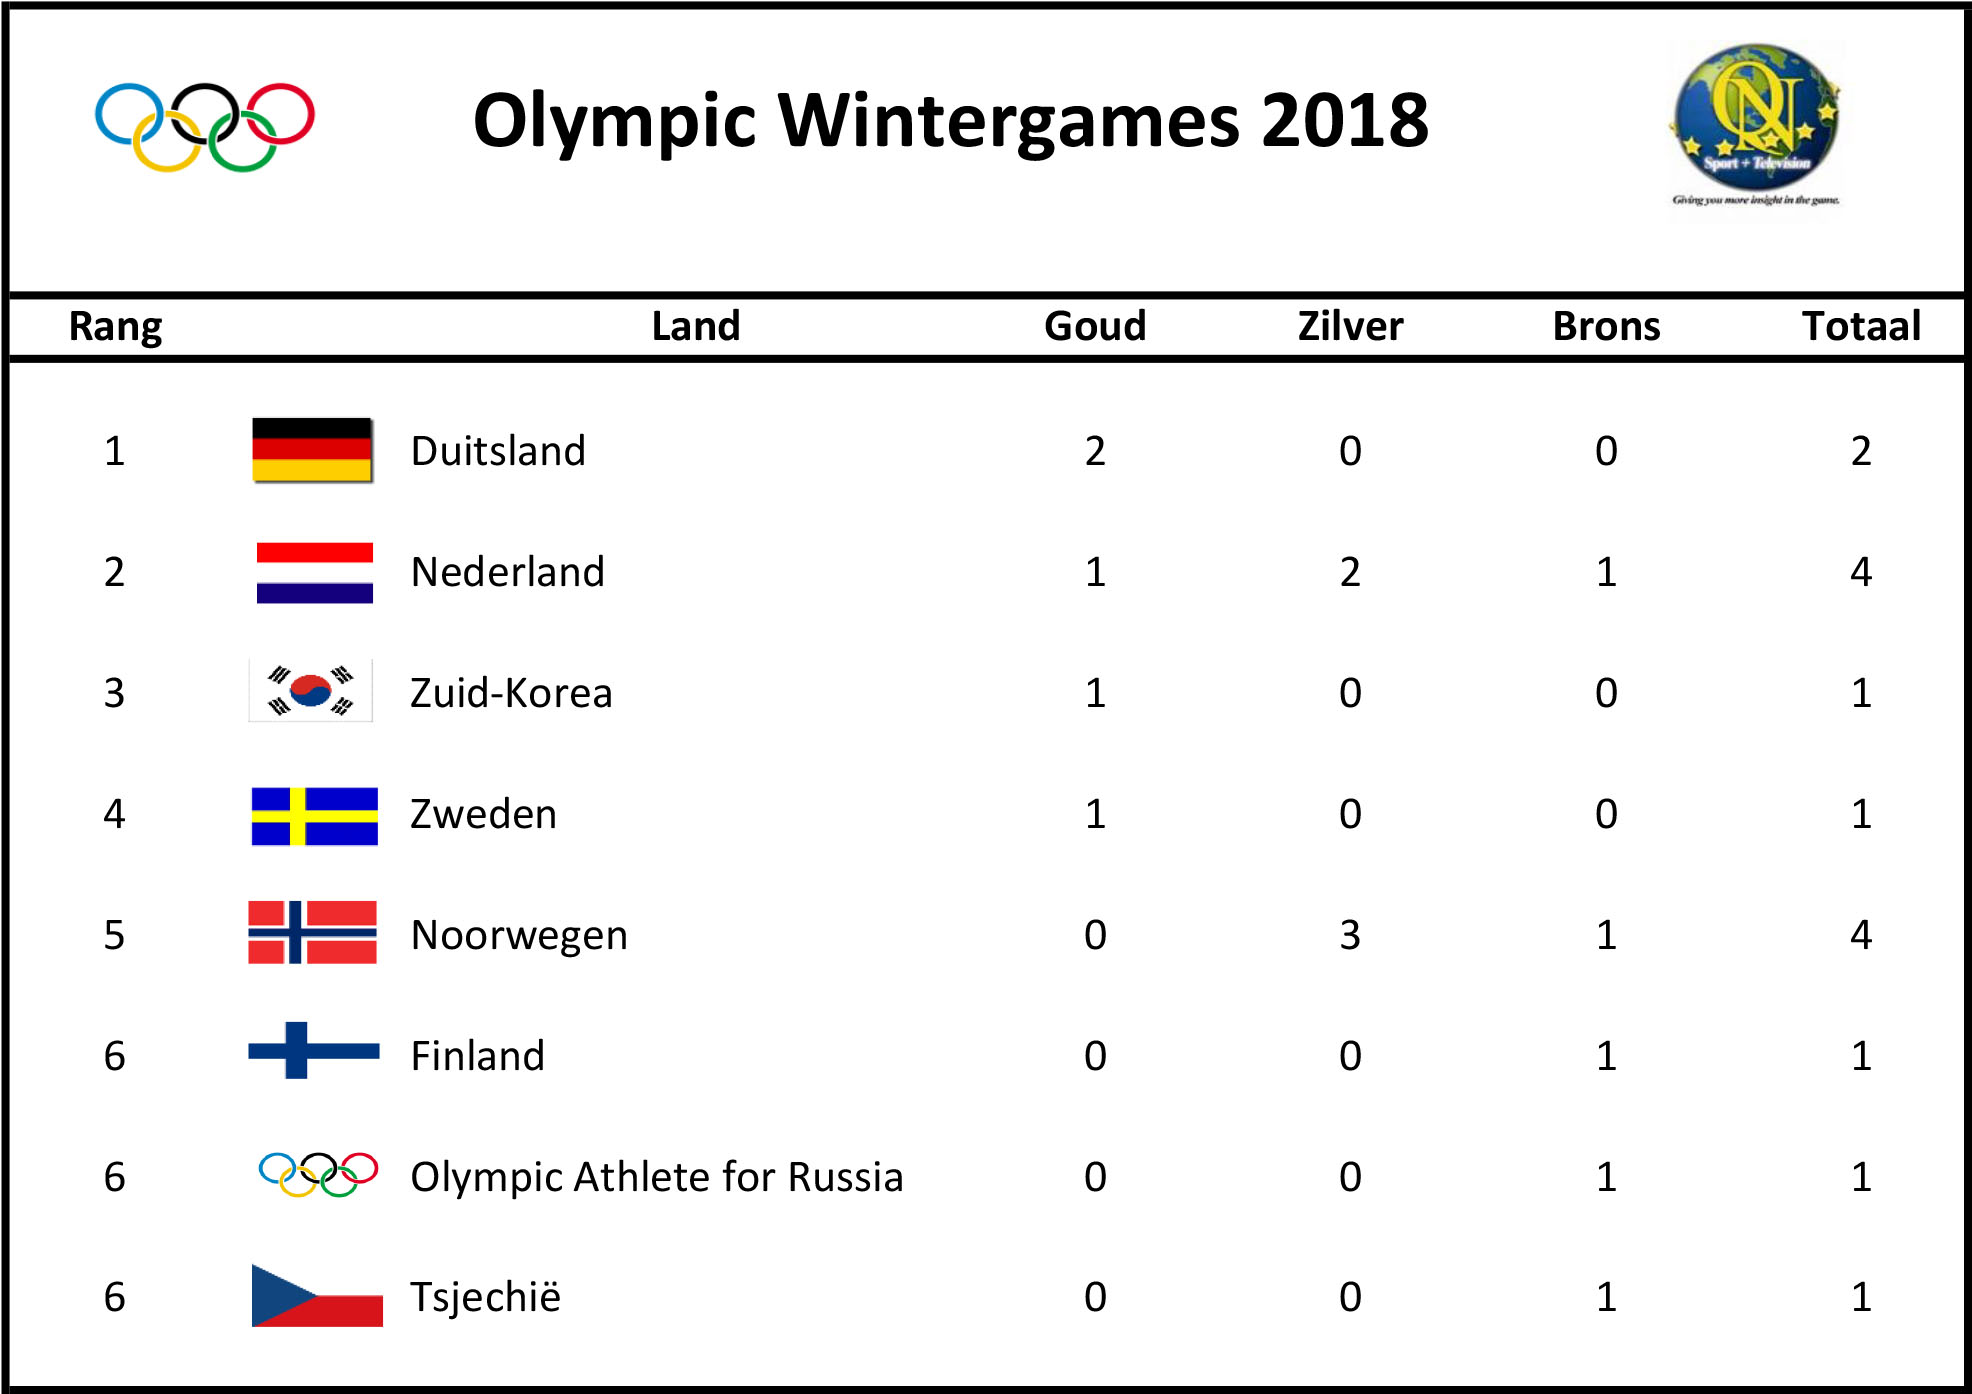Viewport: 1972px width, 1394px height.
Task: Click the Olympic Wintergames 2018 title
Action: [951, 122]
